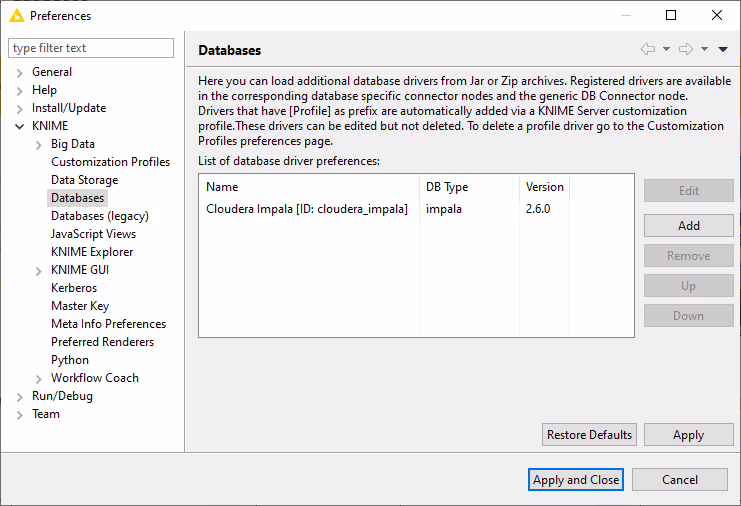Click the DB Type column header
The image size is (741, 506).
pos(446,187)
